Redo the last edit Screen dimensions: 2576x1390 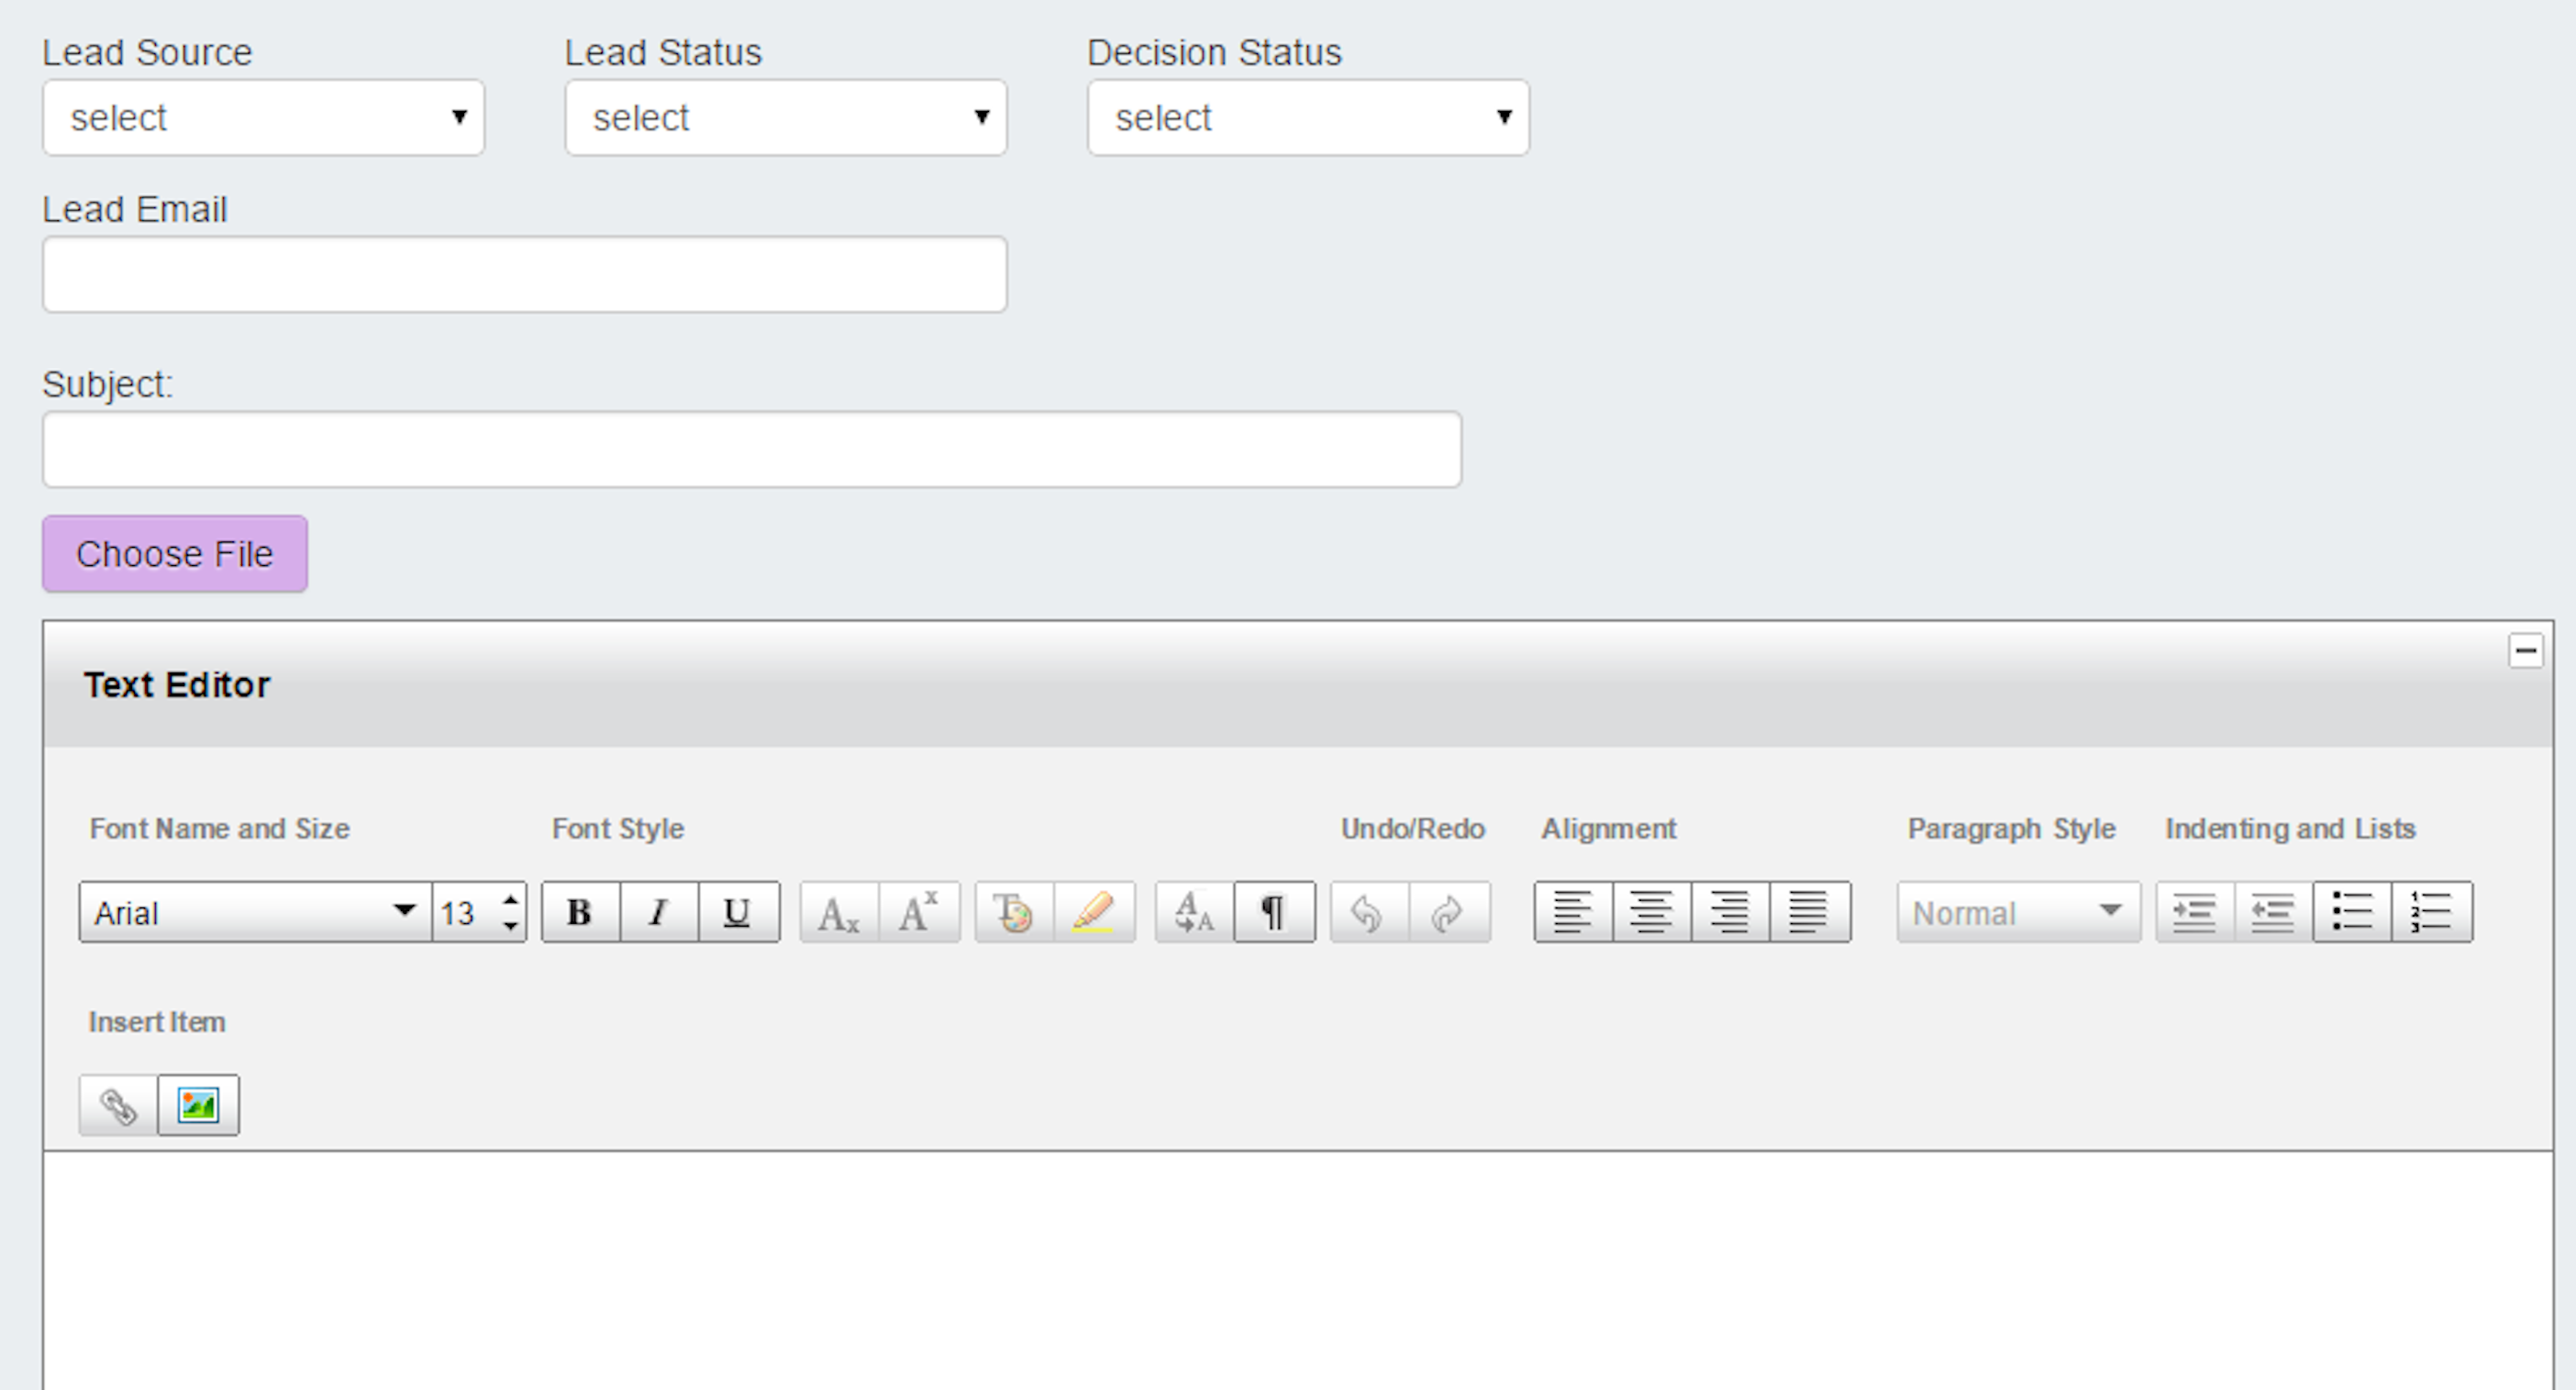[x=1448, y=911]
